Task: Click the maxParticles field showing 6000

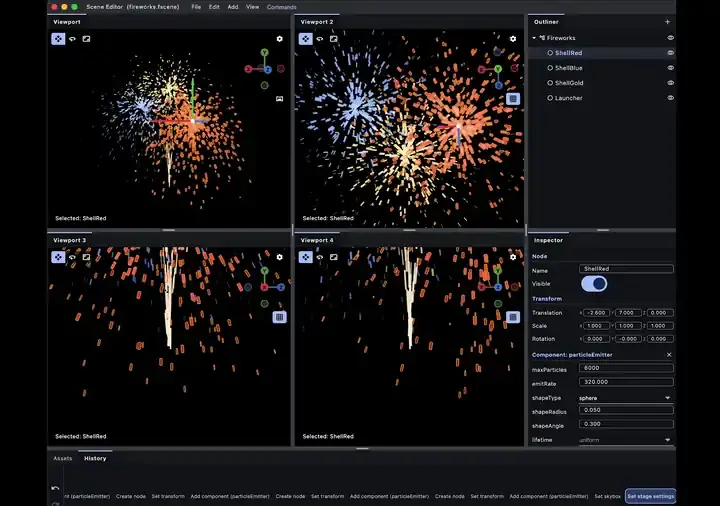Action: [x=626, y=368]
